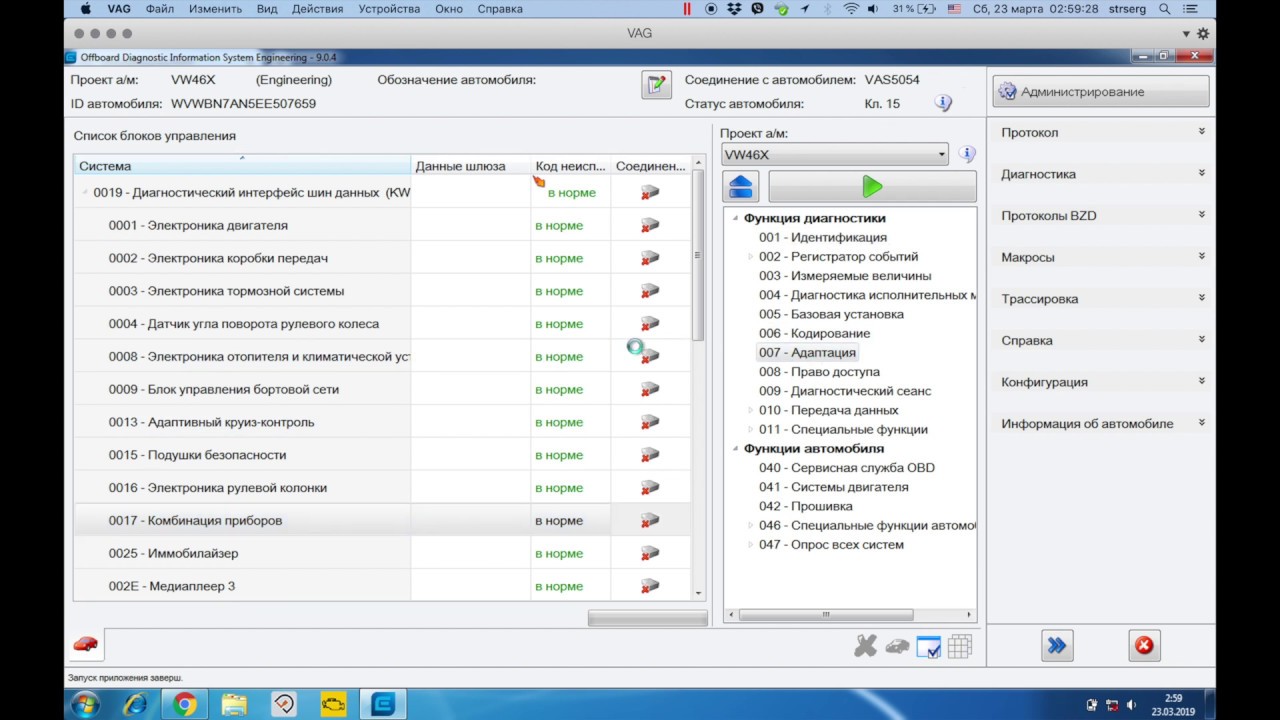
Task: Open Windows Explorer folder in taskbar
Action: [x=234, y=705]
